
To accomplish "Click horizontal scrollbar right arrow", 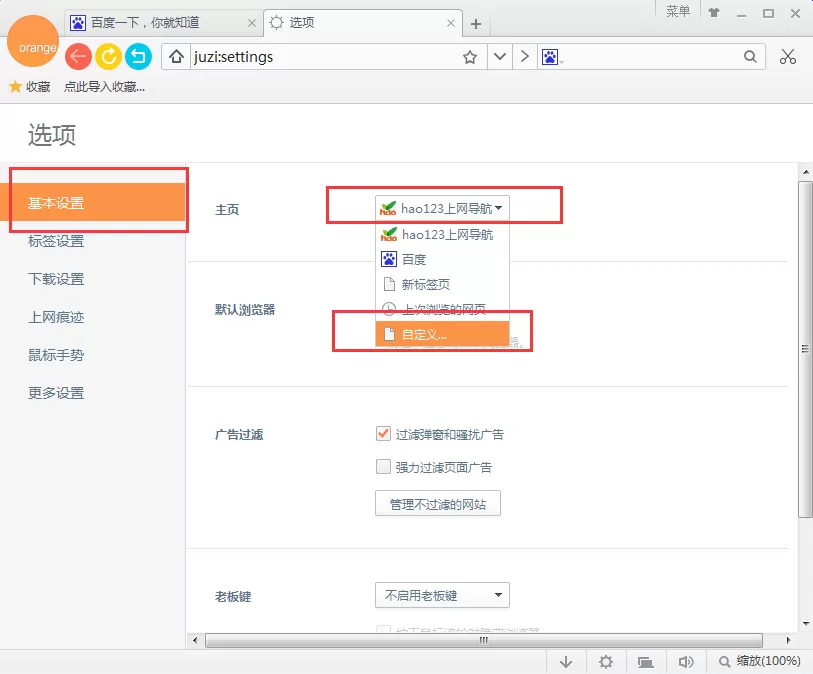I will (x=788, y=640).
